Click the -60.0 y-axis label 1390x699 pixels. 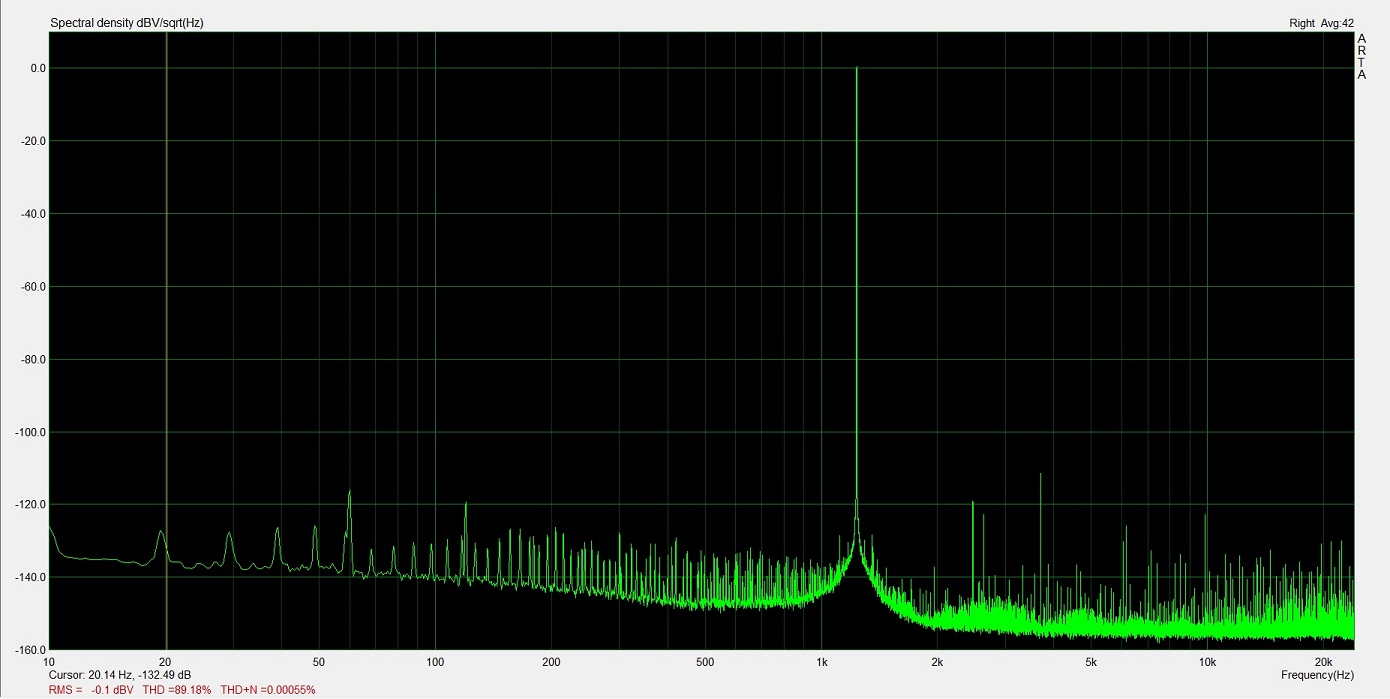point(33,287)
